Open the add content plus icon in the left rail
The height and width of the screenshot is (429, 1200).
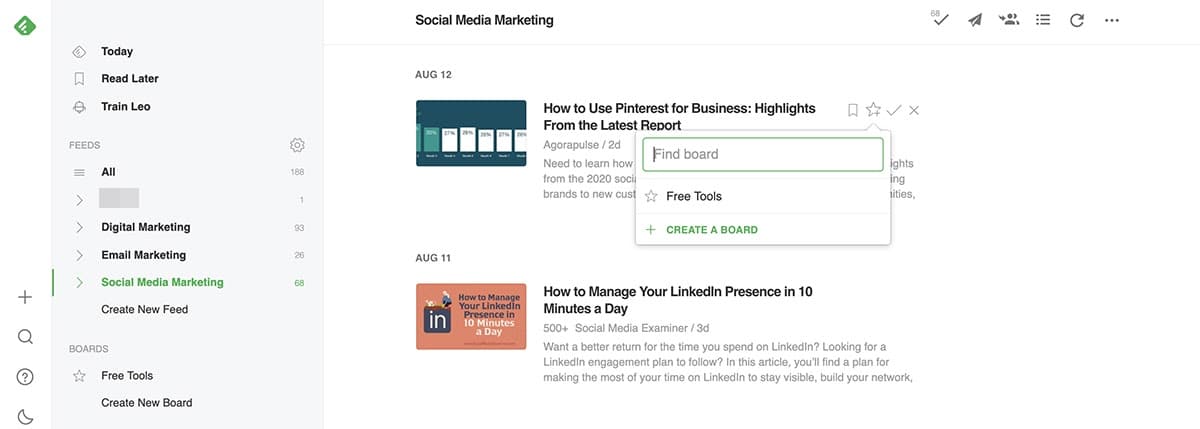pyautogui.click(x=26, y=297)
